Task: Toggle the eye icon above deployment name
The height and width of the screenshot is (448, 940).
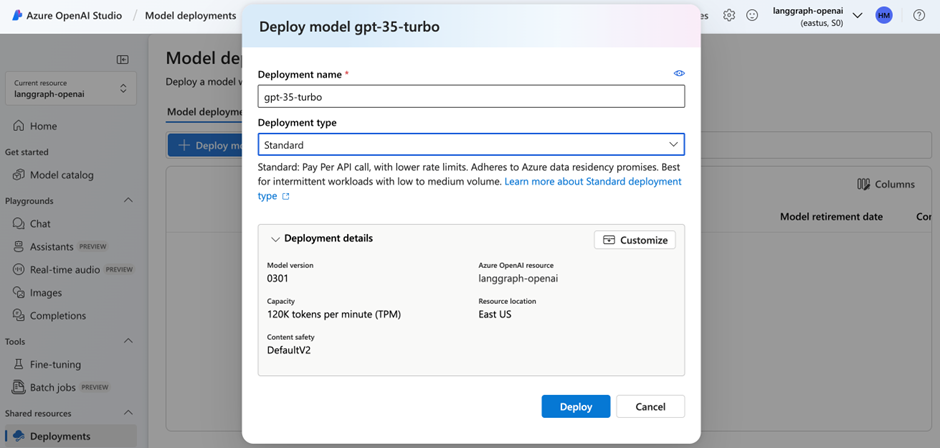Action: tap(679, 73)
